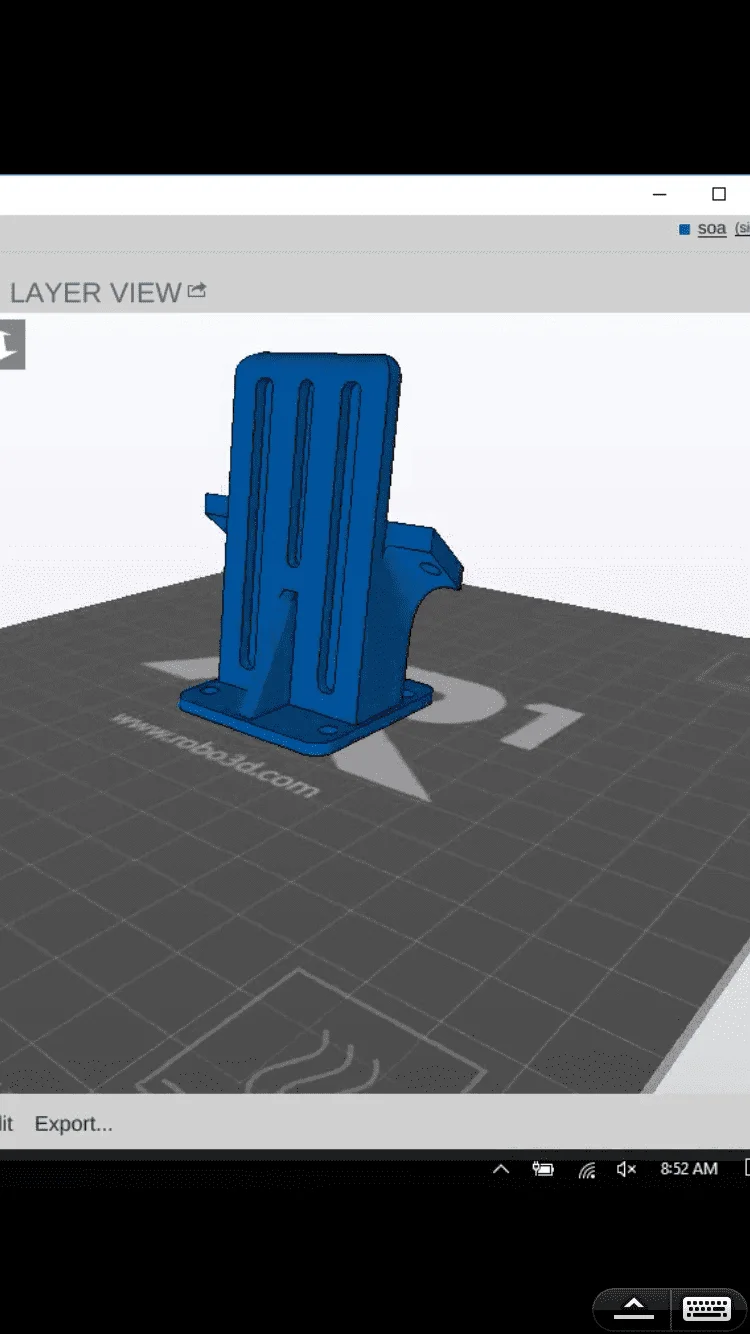Open the Wi-Fi network tray icon
The image size is (750, 1334).
pyautogui.click(x=587, y=1169)
